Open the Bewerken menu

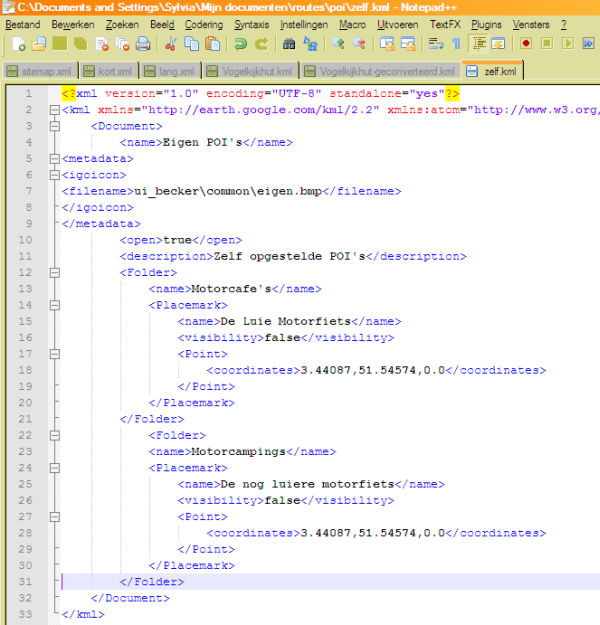tap(73, 25)
